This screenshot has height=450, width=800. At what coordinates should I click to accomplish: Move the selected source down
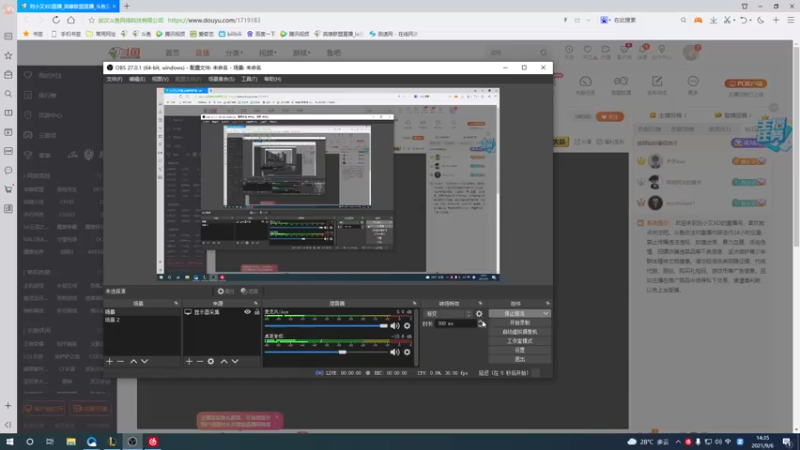tap(235, 361)
